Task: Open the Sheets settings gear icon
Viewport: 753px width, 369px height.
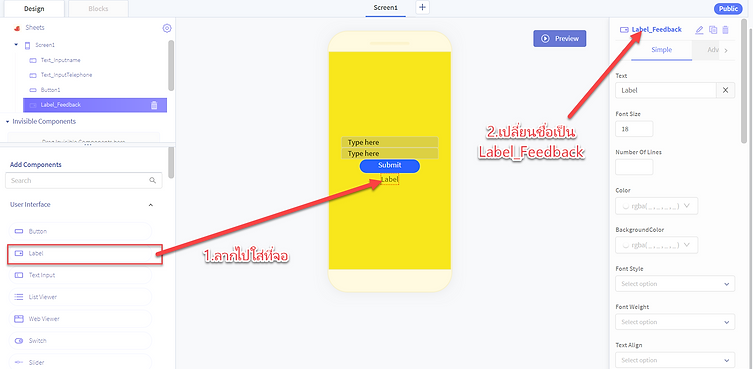Action: tap(167, 28)
